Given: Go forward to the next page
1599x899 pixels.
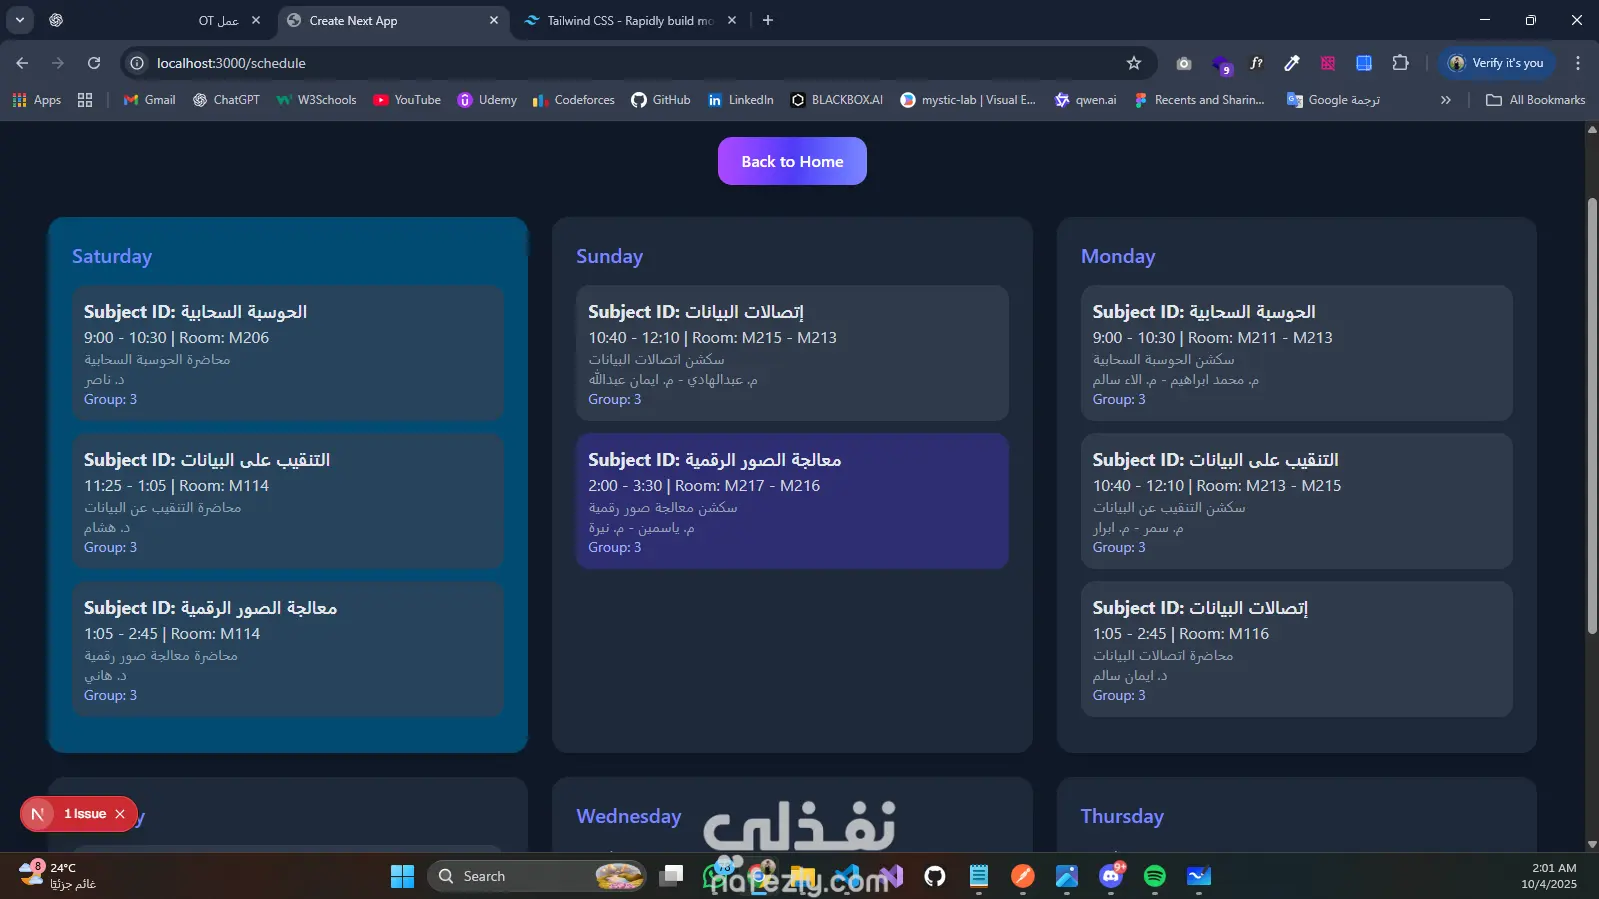Looking at the screenshot, I should pyautogui.click(x=58, y=63).
